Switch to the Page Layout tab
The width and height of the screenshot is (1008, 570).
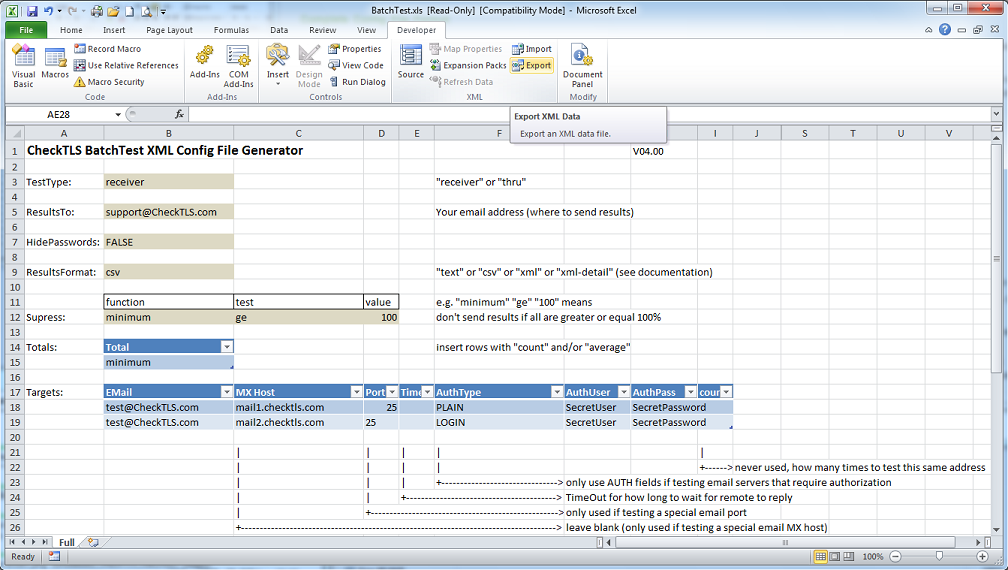(x=169, y=30)
